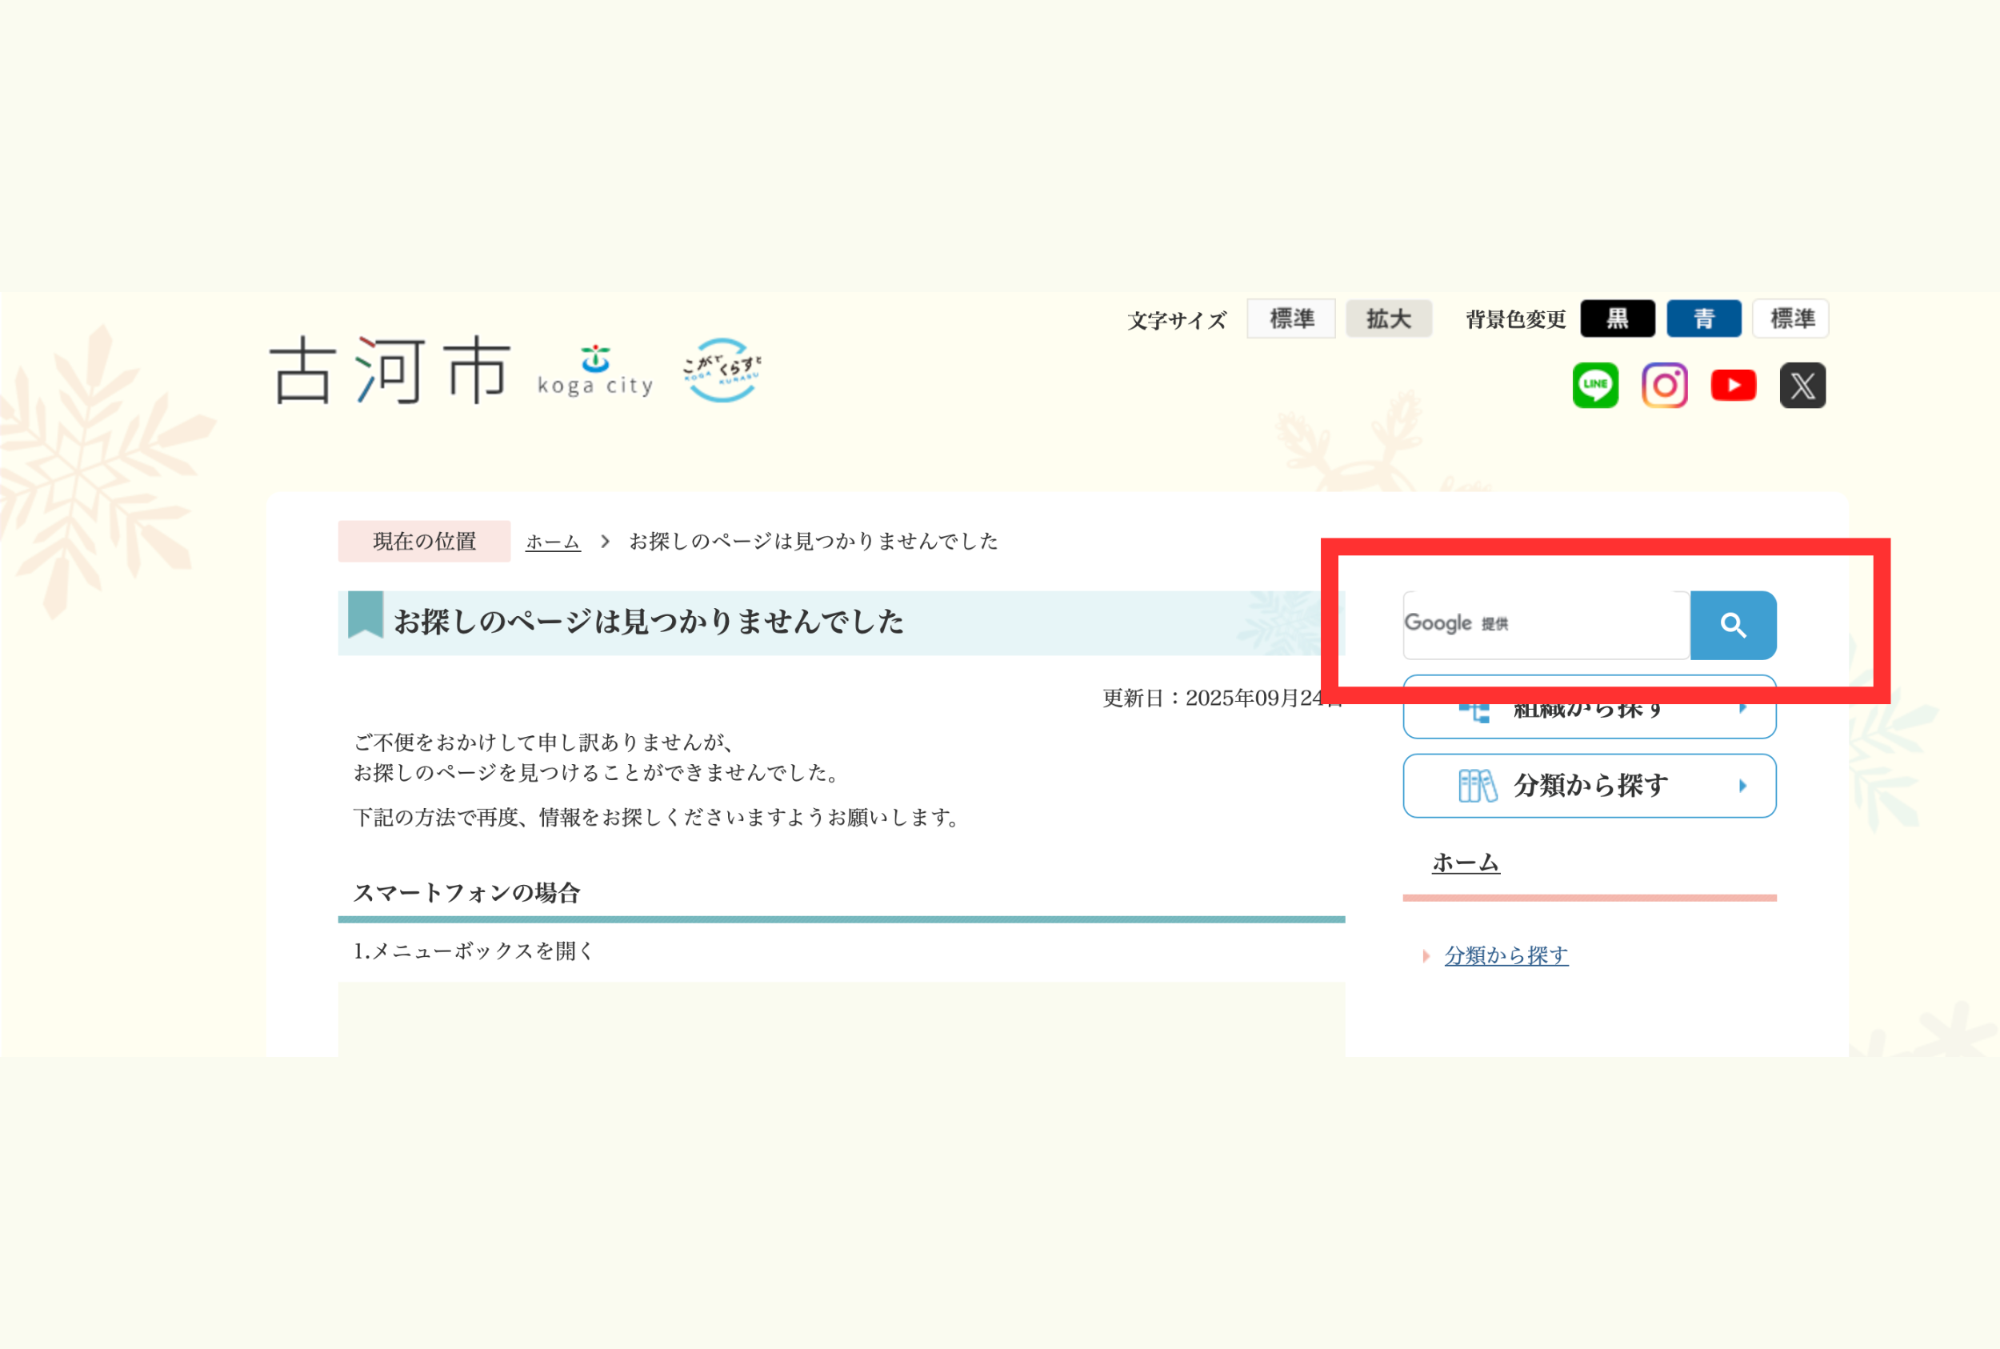Open the city's YouTube channel
This screenshot has width=2000, height=1349.
[1733, 385]
